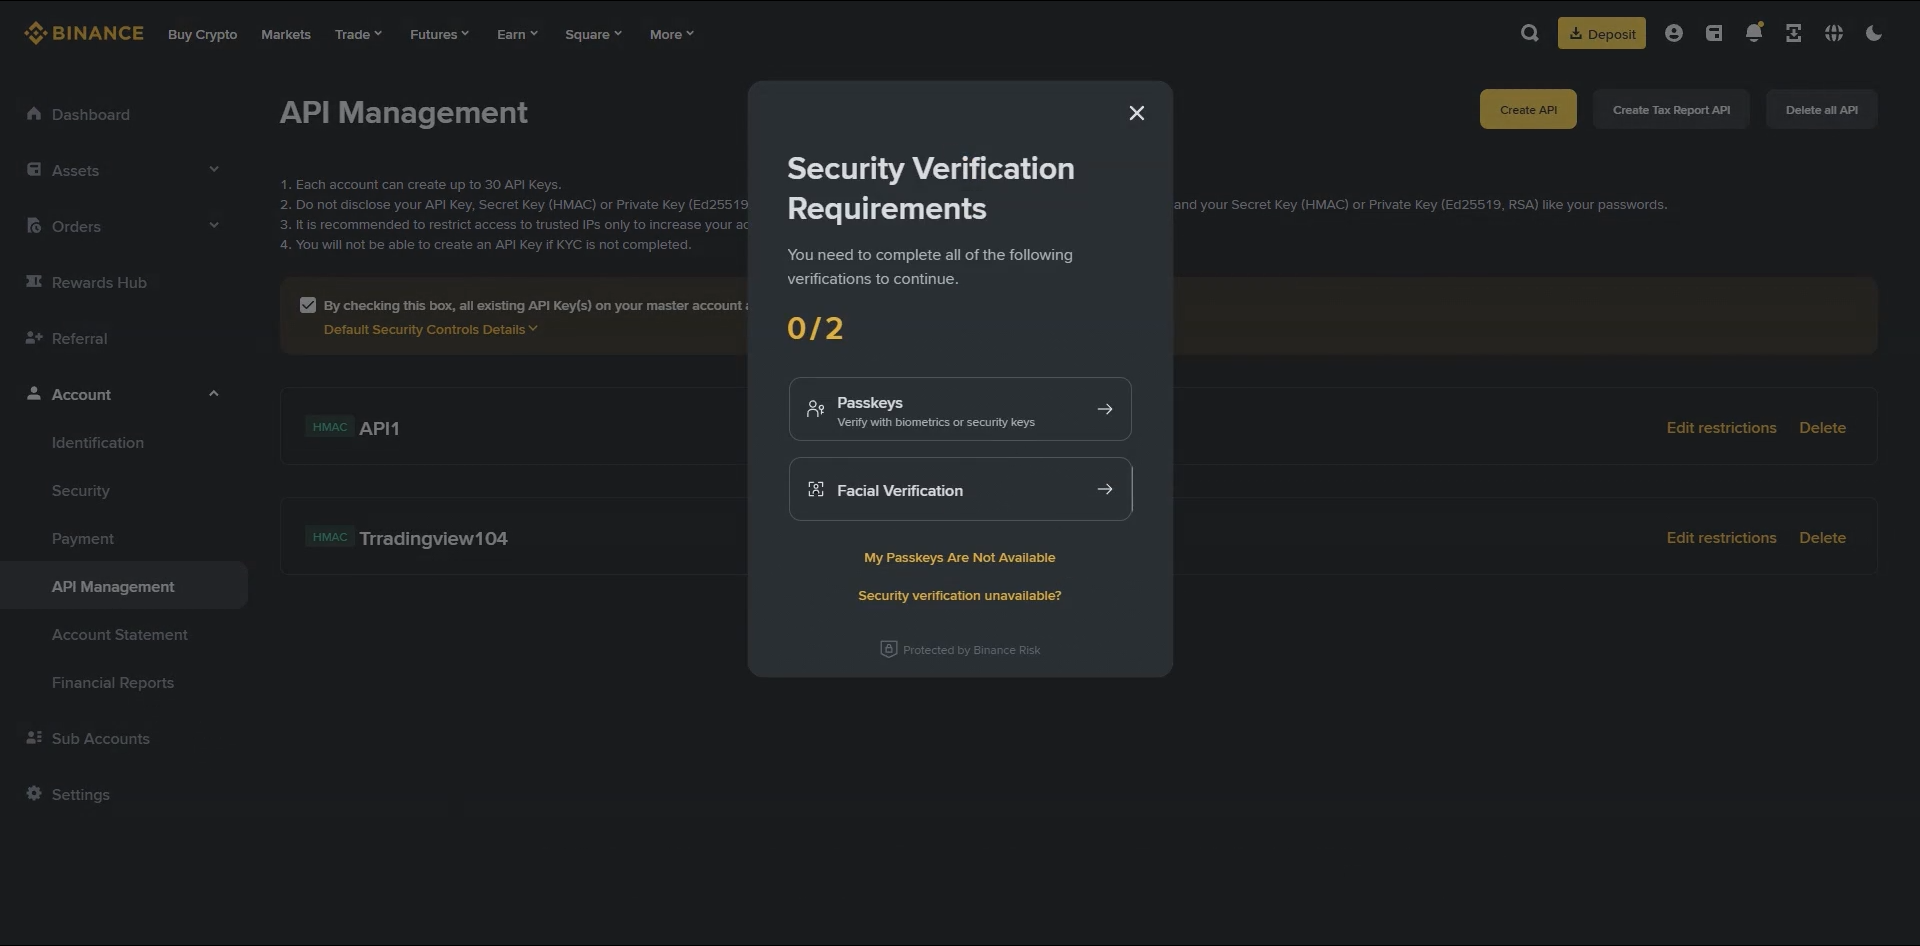
Task: Open Payment in Account menu
Action: coord(83,538)
